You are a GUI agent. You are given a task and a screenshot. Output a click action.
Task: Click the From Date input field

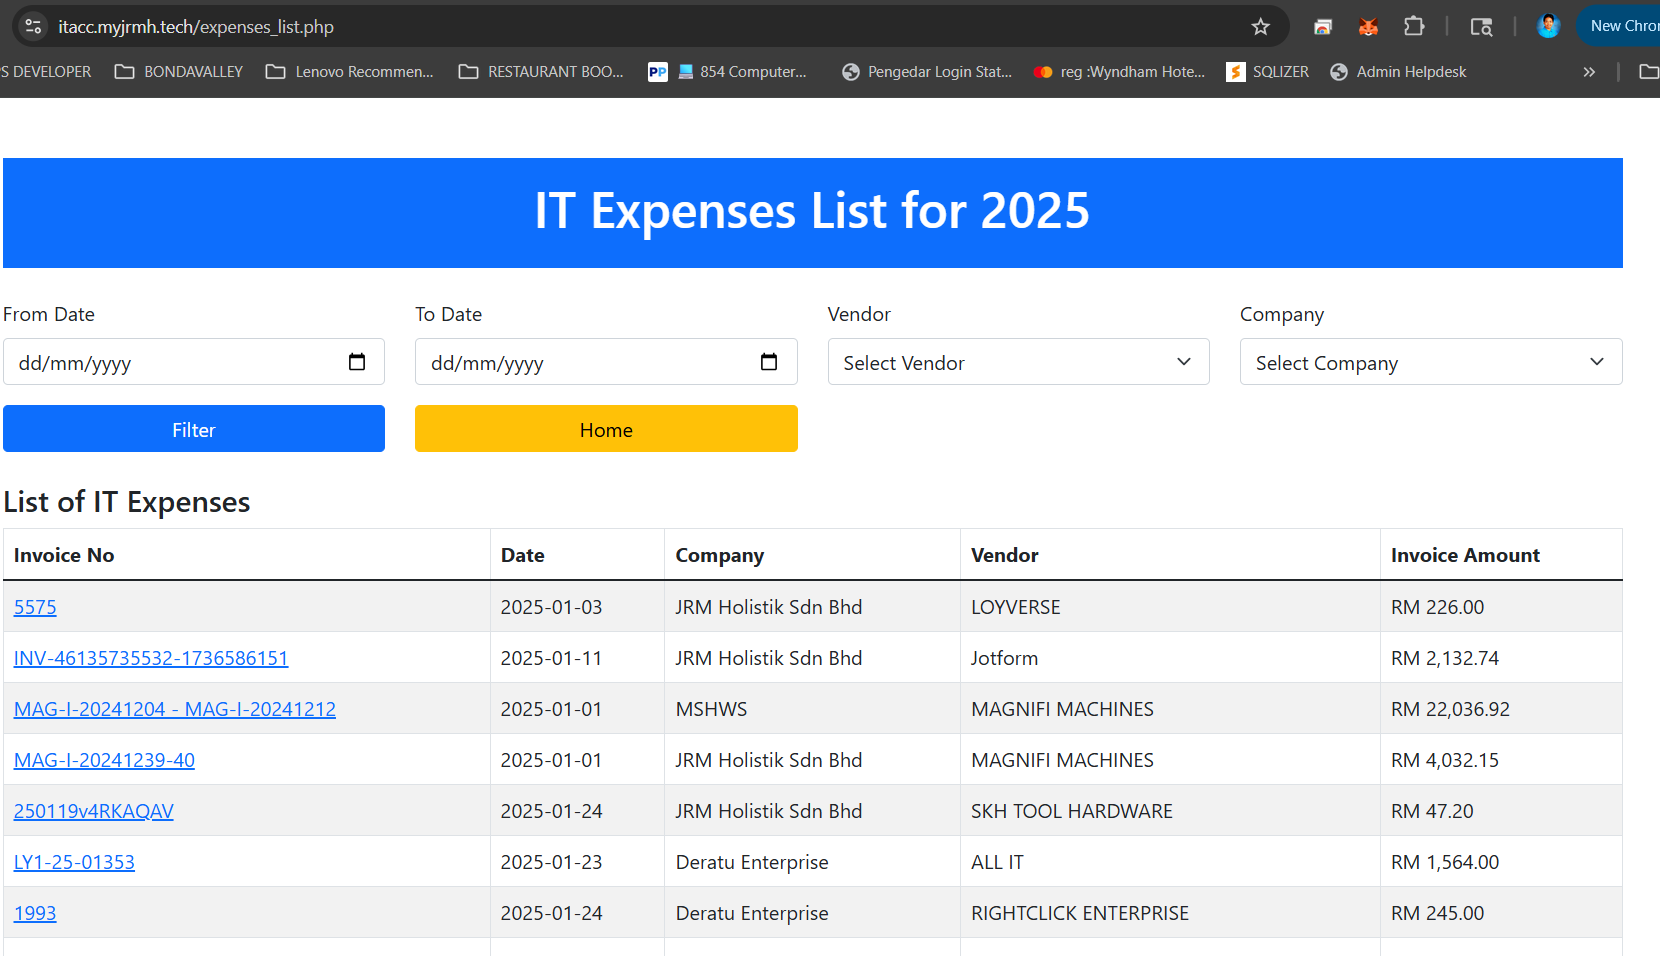pos(170,362)
